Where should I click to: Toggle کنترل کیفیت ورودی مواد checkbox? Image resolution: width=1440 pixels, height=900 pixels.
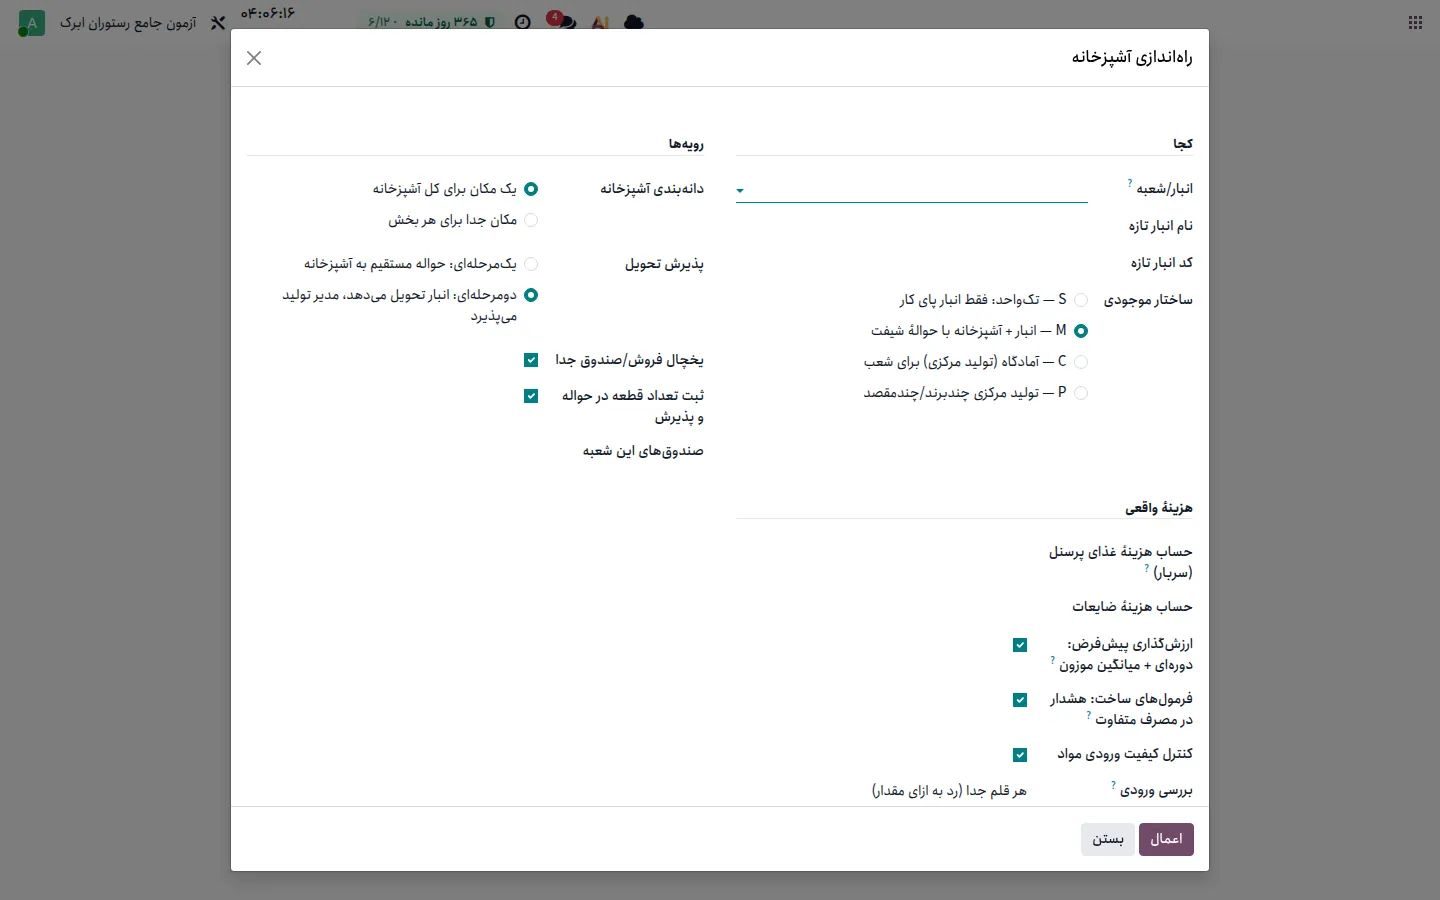coord(1020,755)
